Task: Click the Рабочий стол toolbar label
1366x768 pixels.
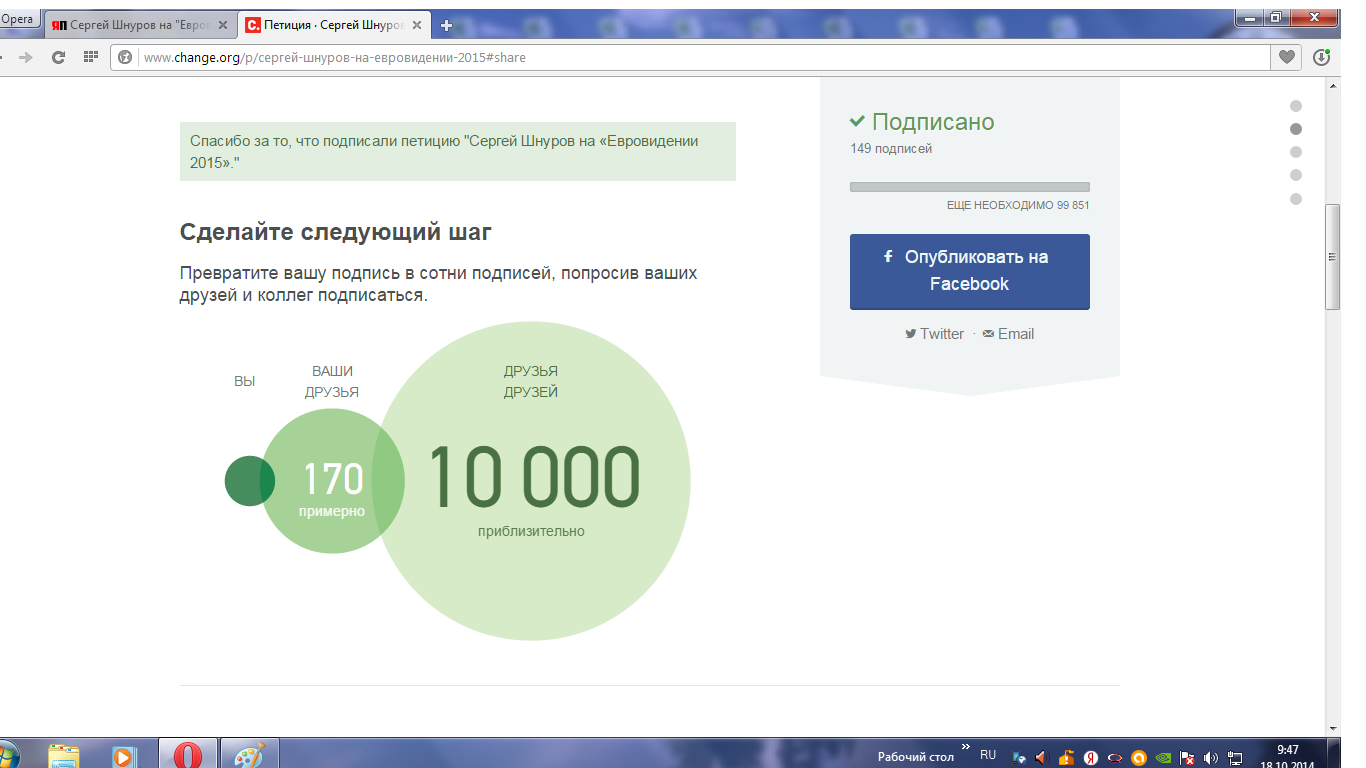Action: [x=915, y=757]
